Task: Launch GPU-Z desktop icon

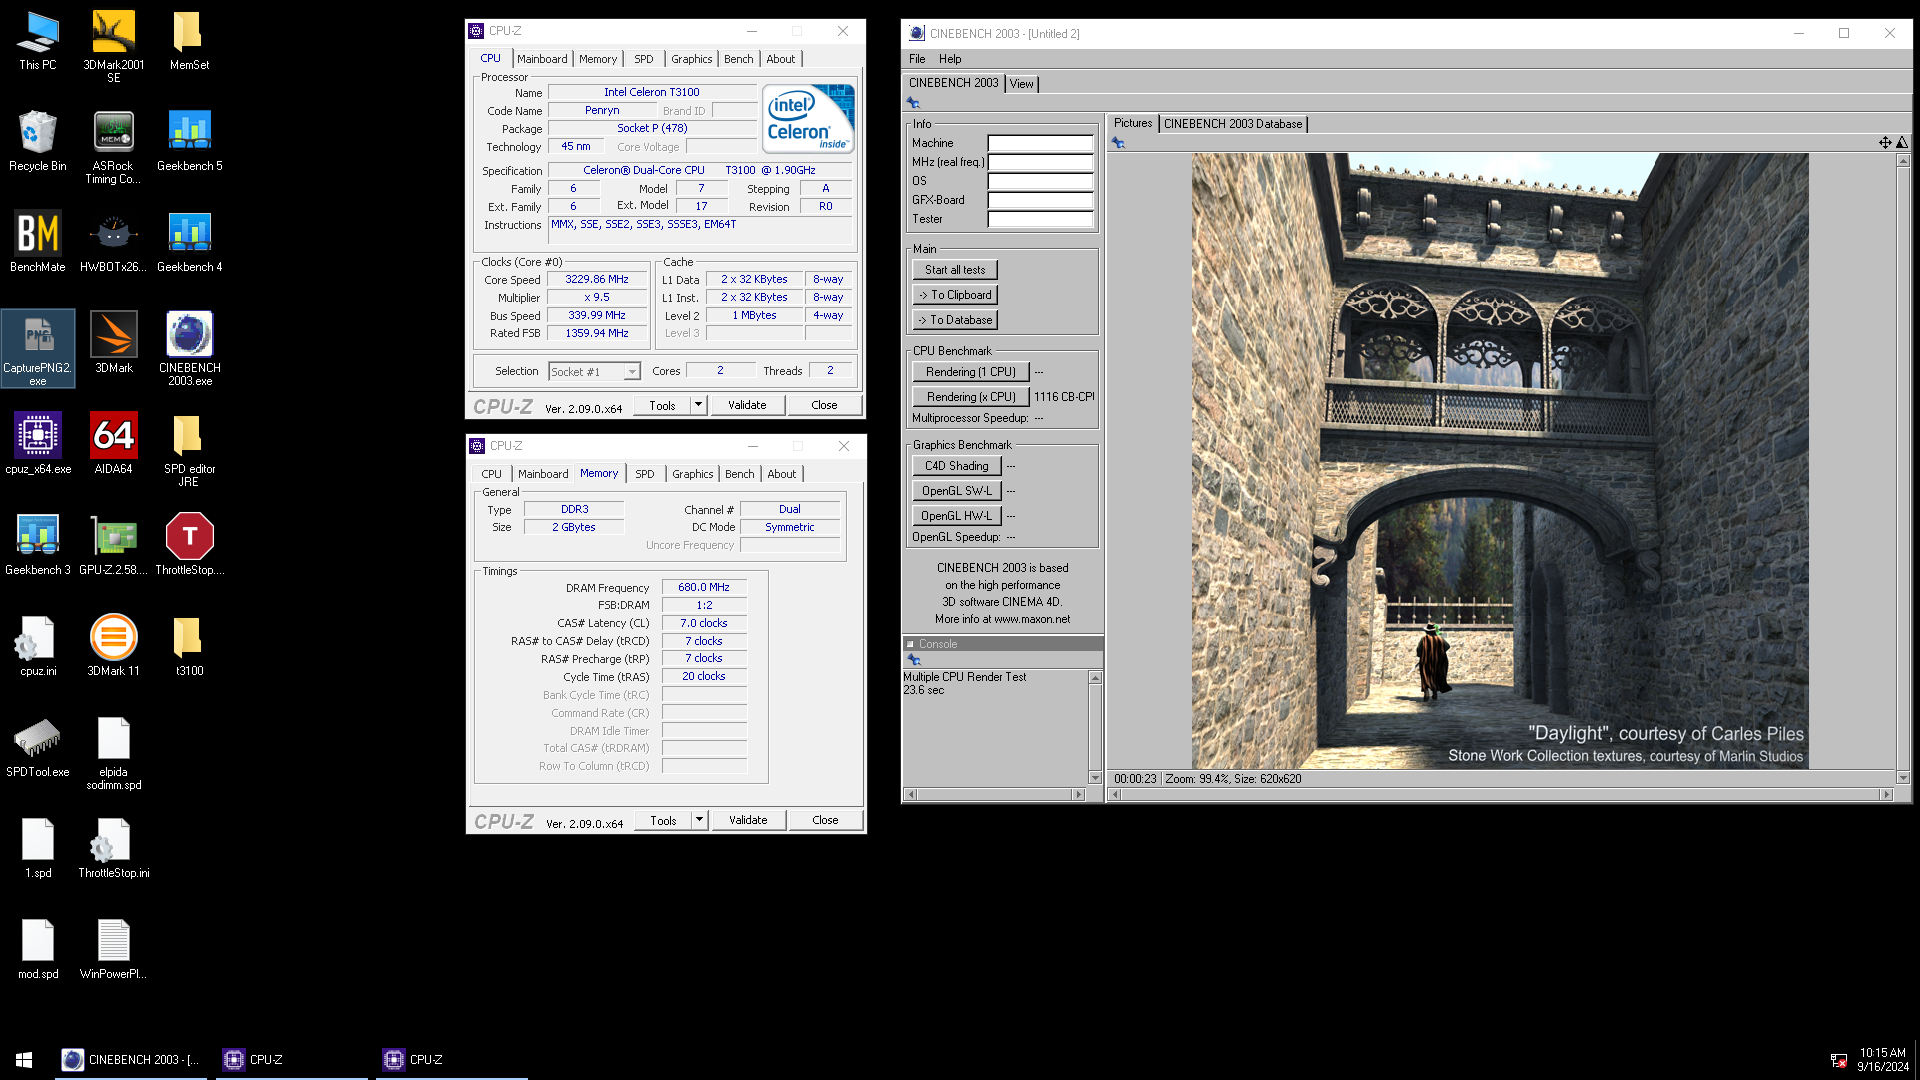Action: [113, 545]
